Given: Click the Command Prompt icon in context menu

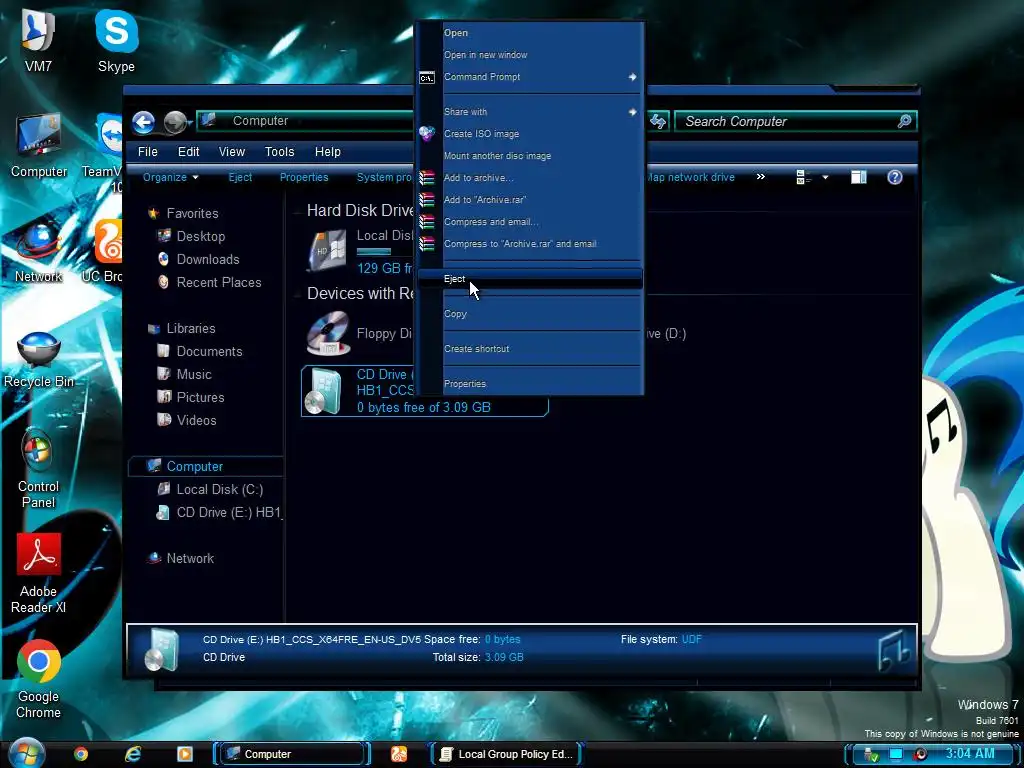Looking at the screenshot, I should click(426, 78).
